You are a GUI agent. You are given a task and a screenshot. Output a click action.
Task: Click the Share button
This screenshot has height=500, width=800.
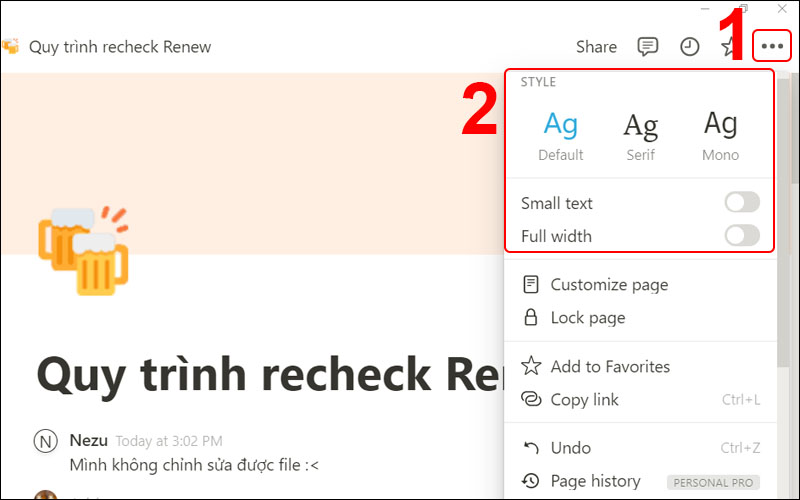[x=596, y=46]
